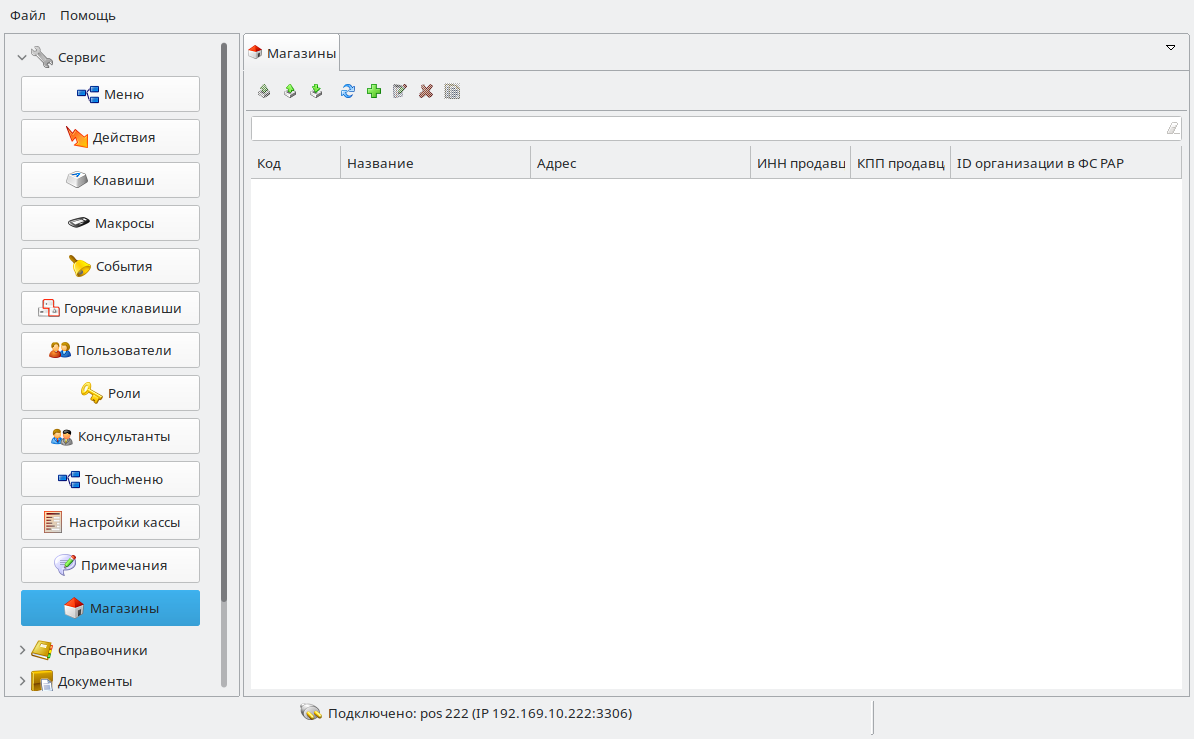This screenshot has width=1194, height=739.
Task: Open the Макросы section
Action: (110, 223)
